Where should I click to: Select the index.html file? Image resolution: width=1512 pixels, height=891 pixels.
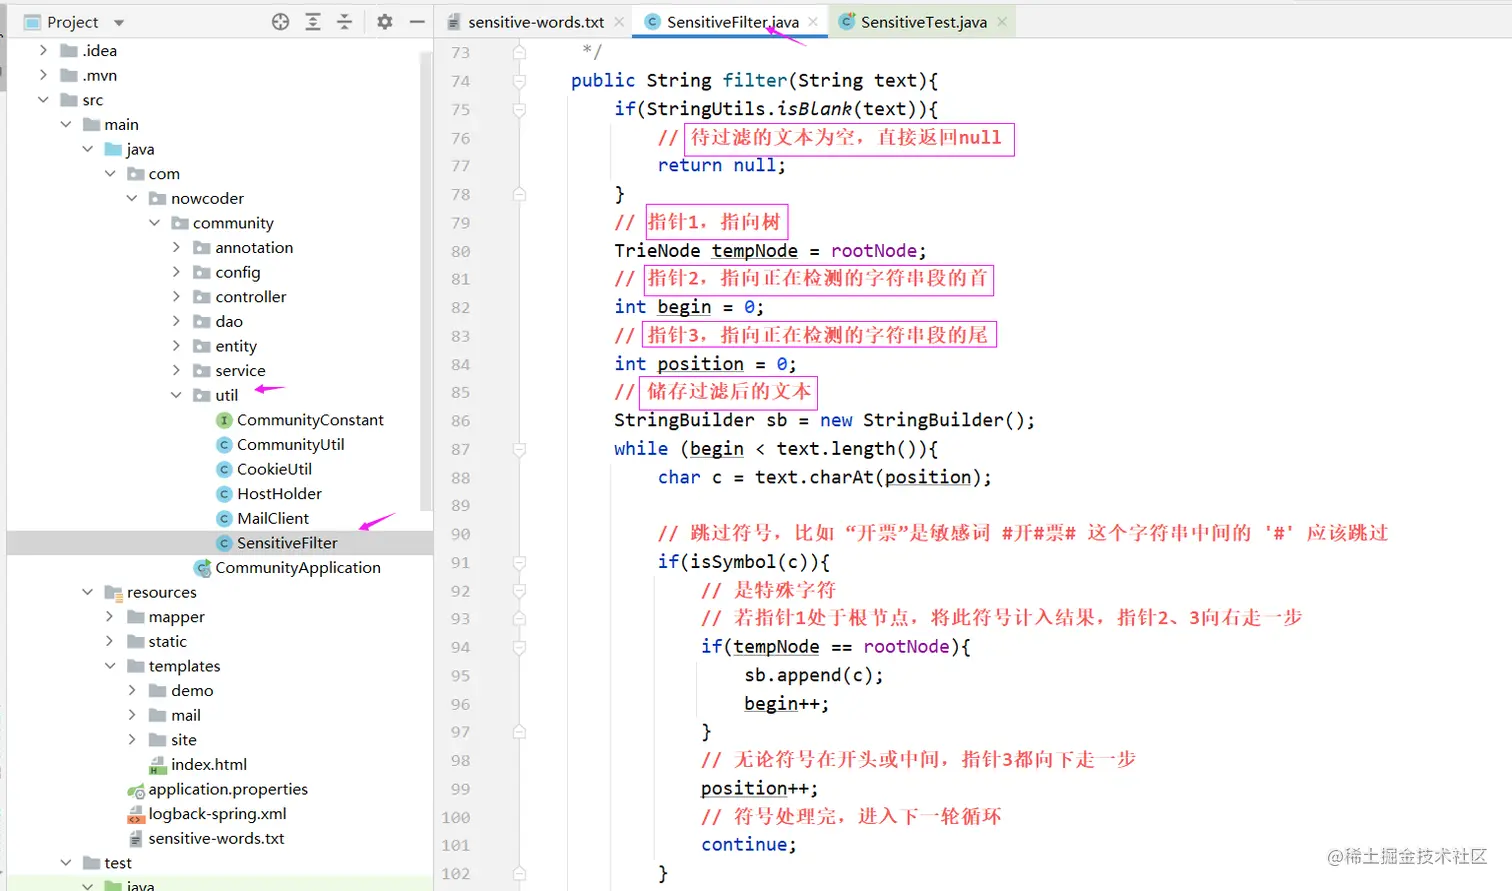(209, 764)
